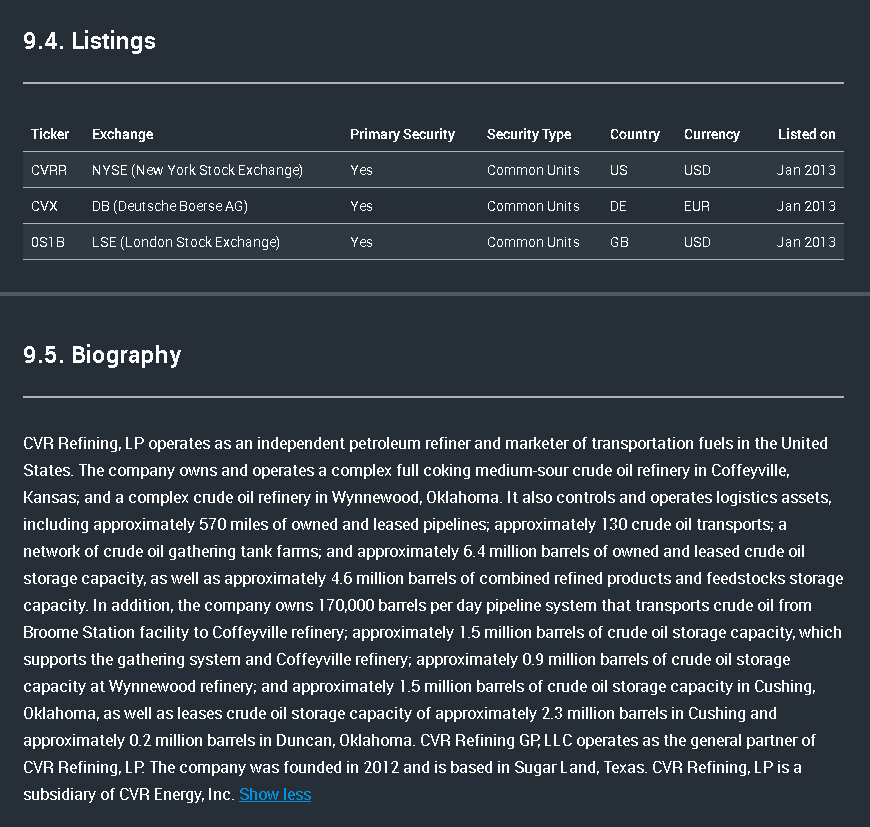Click the GB country cell
The image size is (870, 827).
tap(619, 242)
